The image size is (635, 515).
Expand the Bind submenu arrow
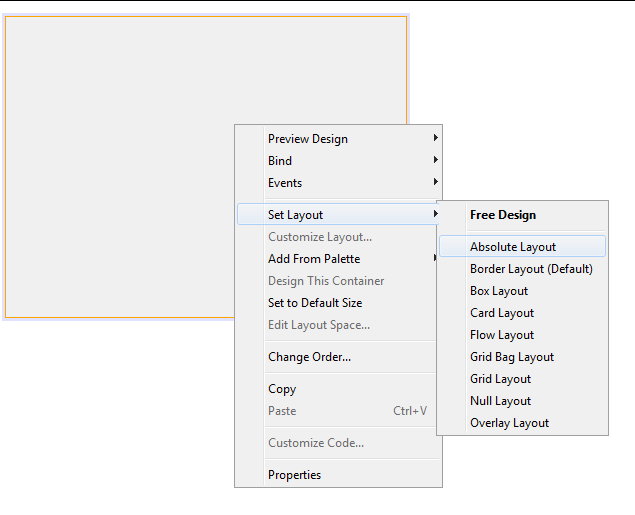click(435, 160)
